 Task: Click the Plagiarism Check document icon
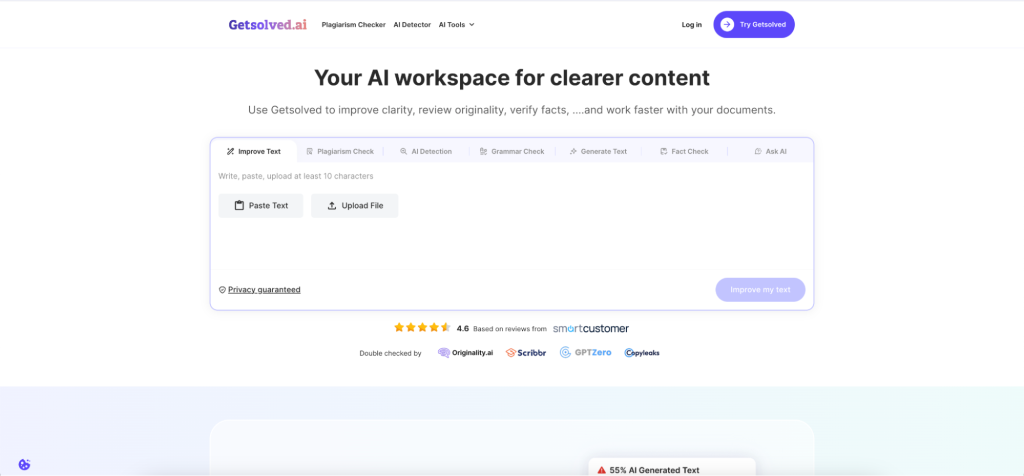coord(310,151)
